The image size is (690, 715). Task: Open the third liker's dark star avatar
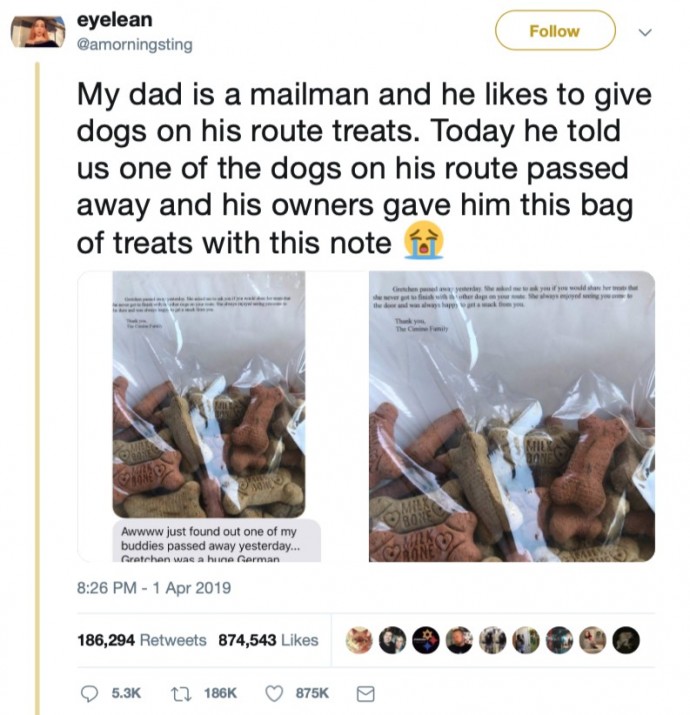[426, 640]
